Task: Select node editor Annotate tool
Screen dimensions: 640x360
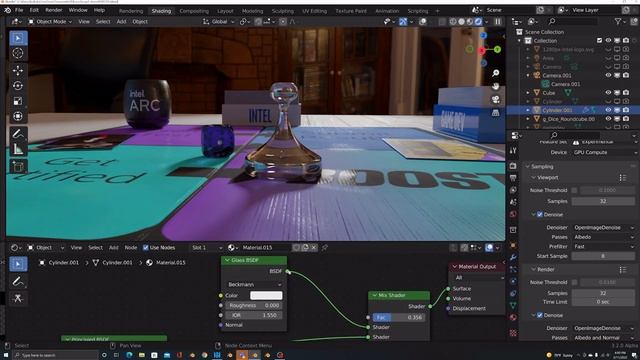Action: (18, 281)
